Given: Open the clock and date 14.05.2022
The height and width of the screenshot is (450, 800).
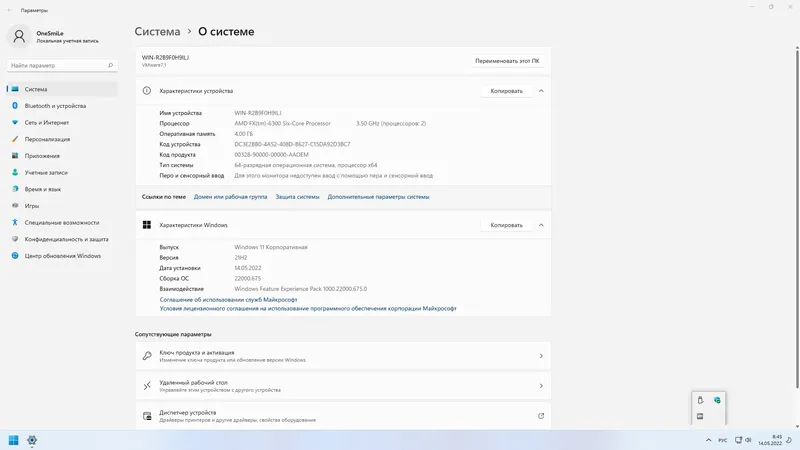Looking at the screenshot, I should pos(770,440).
